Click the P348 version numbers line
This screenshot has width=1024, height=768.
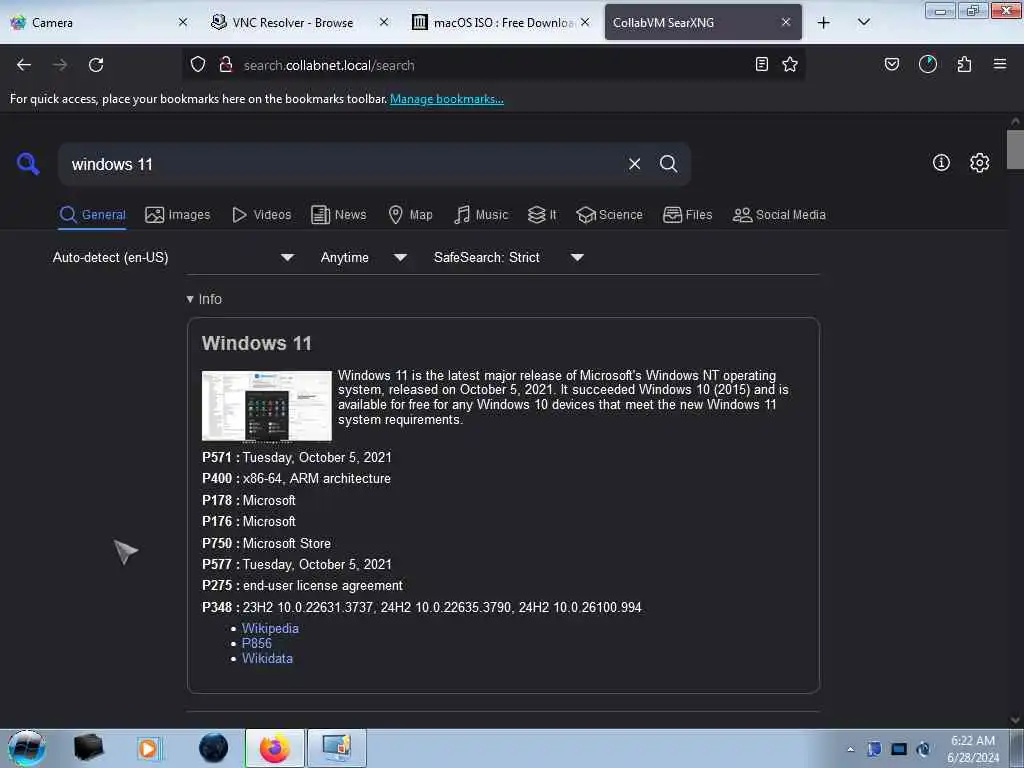point(423,607)
